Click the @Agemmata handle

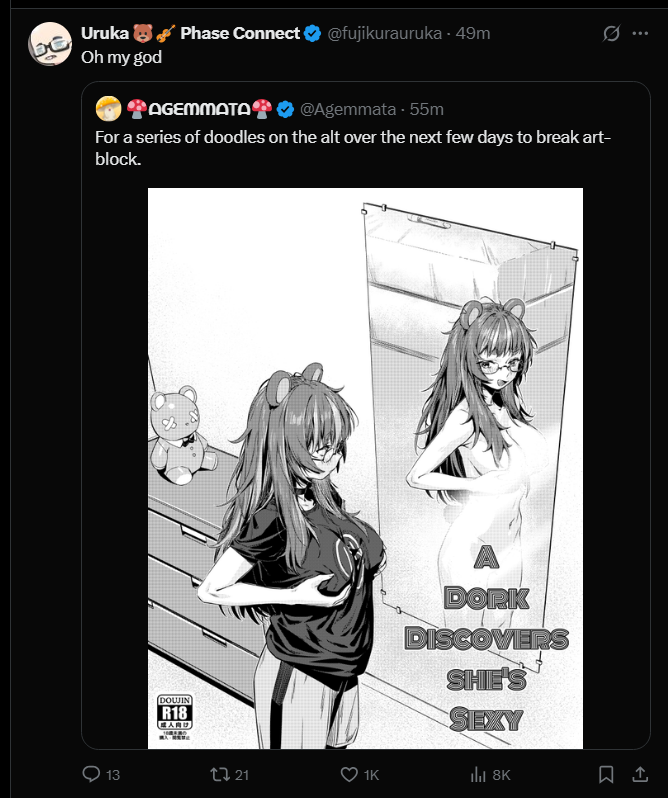(348, 109)
